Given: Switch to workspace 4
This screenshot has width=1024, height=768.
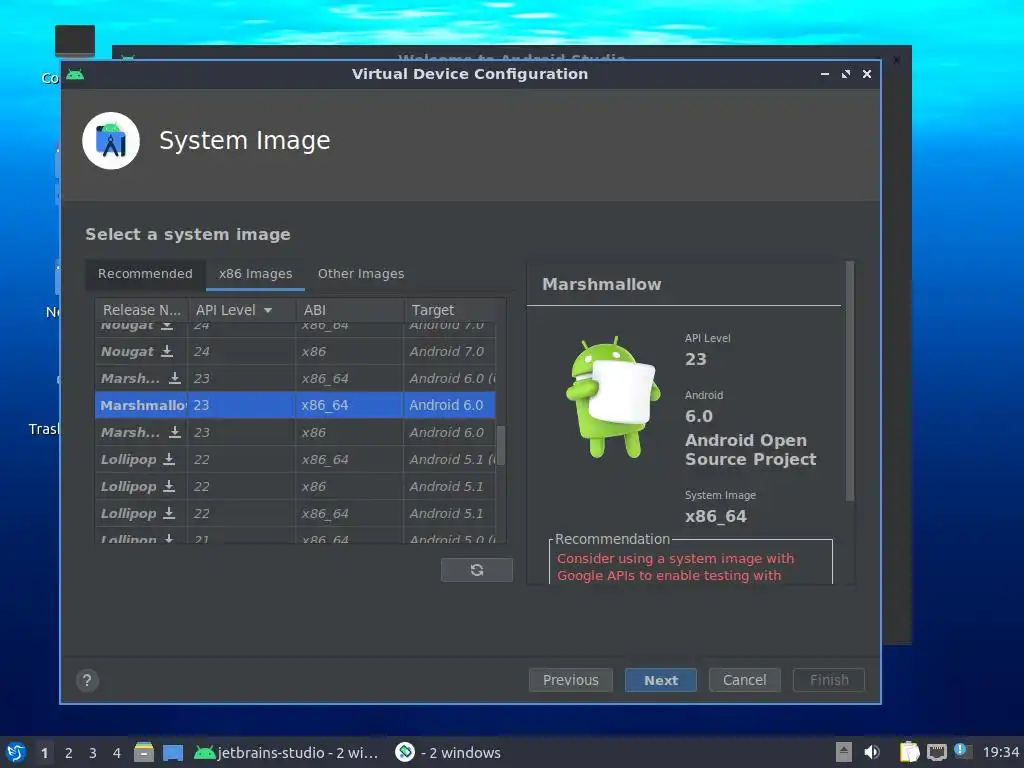Looking at the screenshot, I should tap(117, 753).
